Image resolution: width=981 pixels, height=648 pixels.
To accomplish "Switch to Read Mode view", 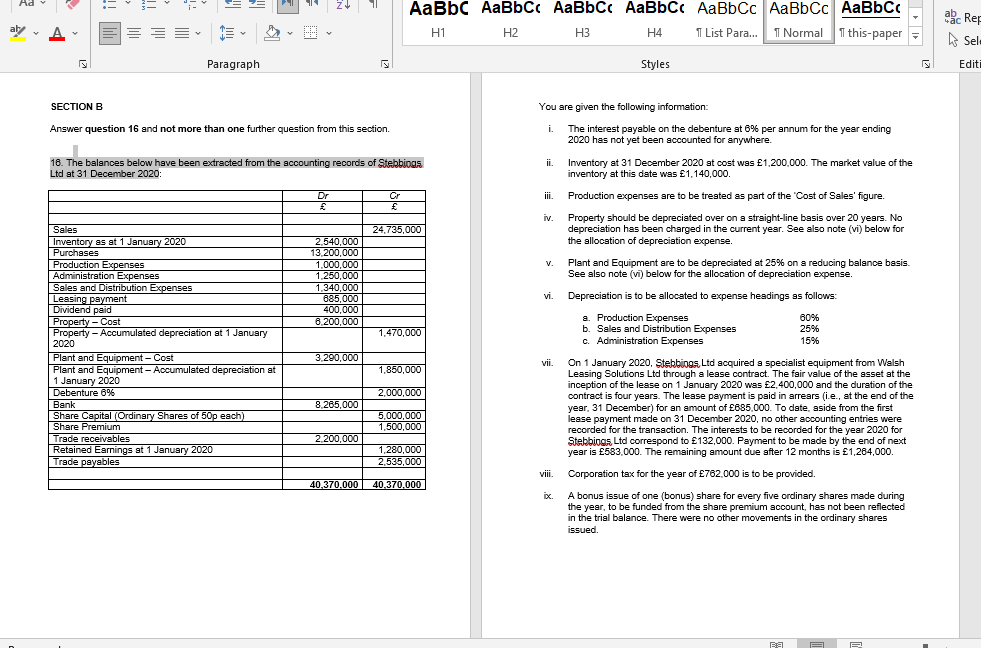I will point(776,644).
